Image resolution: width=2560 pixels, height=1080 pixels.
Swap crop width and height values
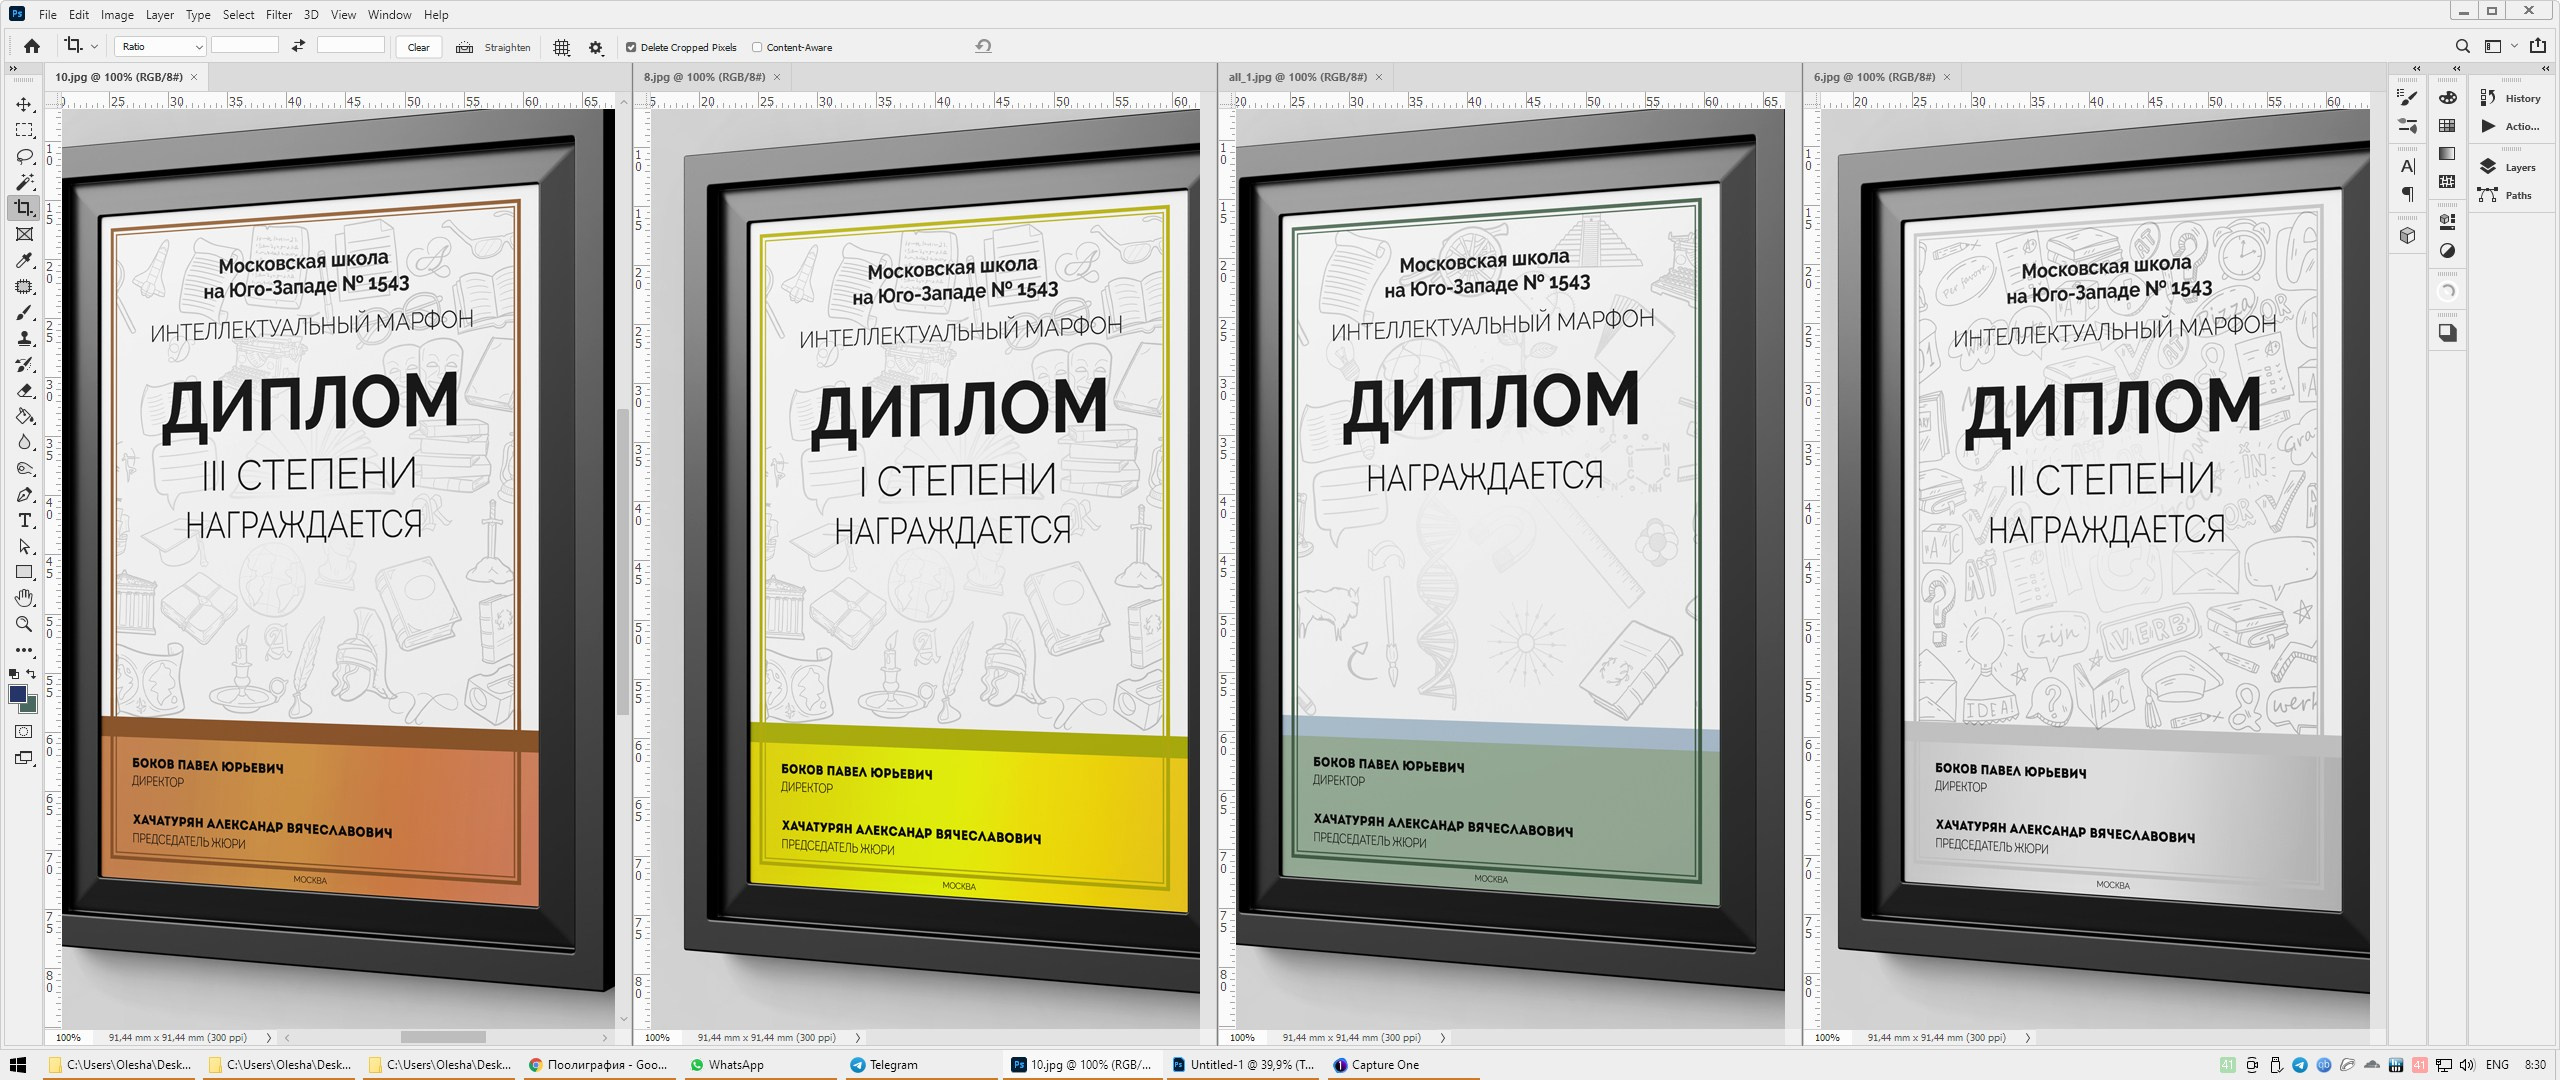(298, 46)
